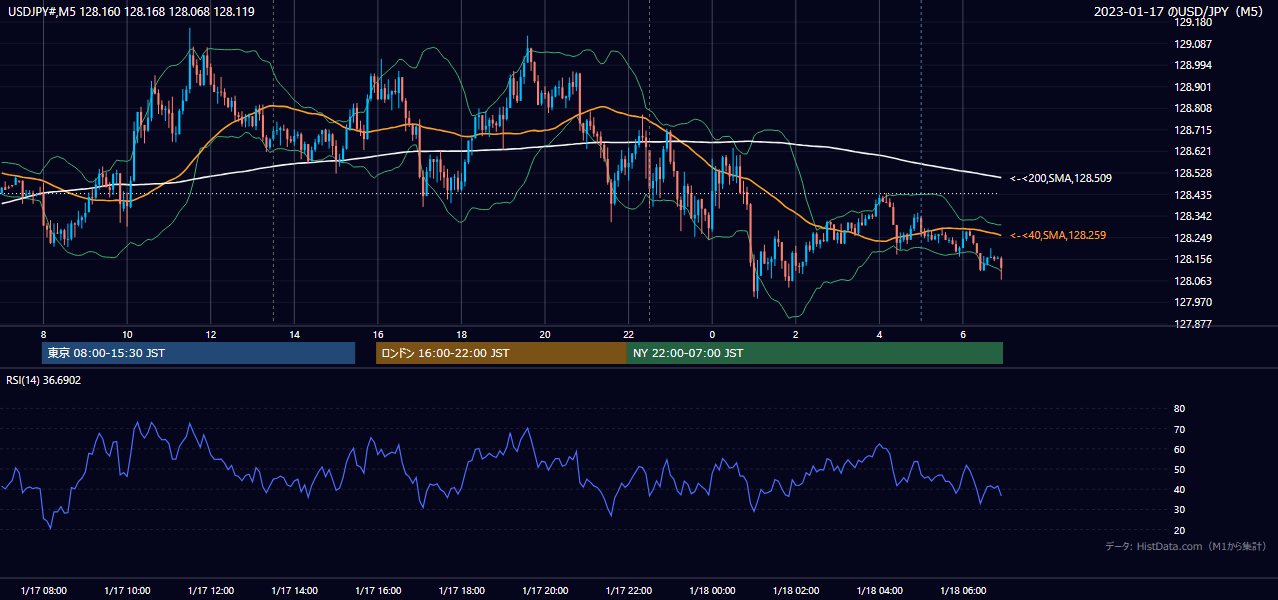Click the 128.715 price axis label
This screenshot has width=1278, height=600.
[1193, 130]
